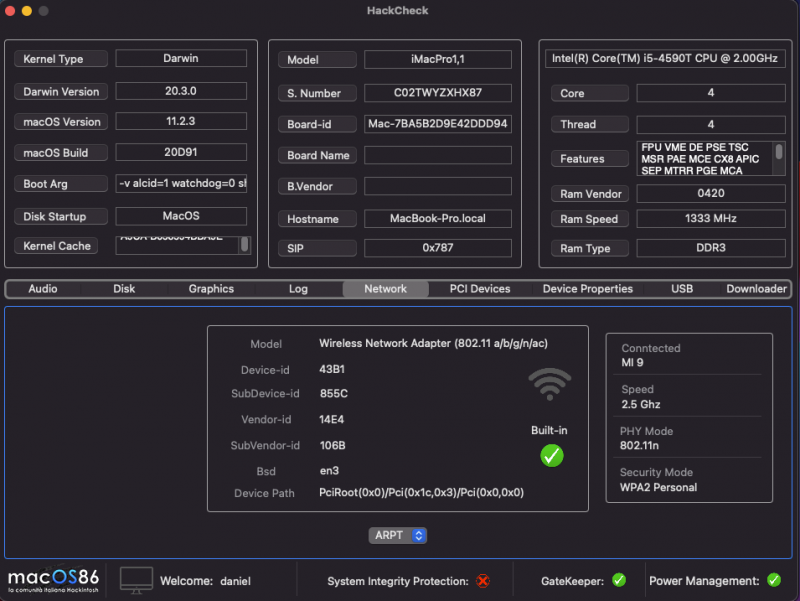
Task: Click the Disk Startup label button
Action: pos(61,216)
